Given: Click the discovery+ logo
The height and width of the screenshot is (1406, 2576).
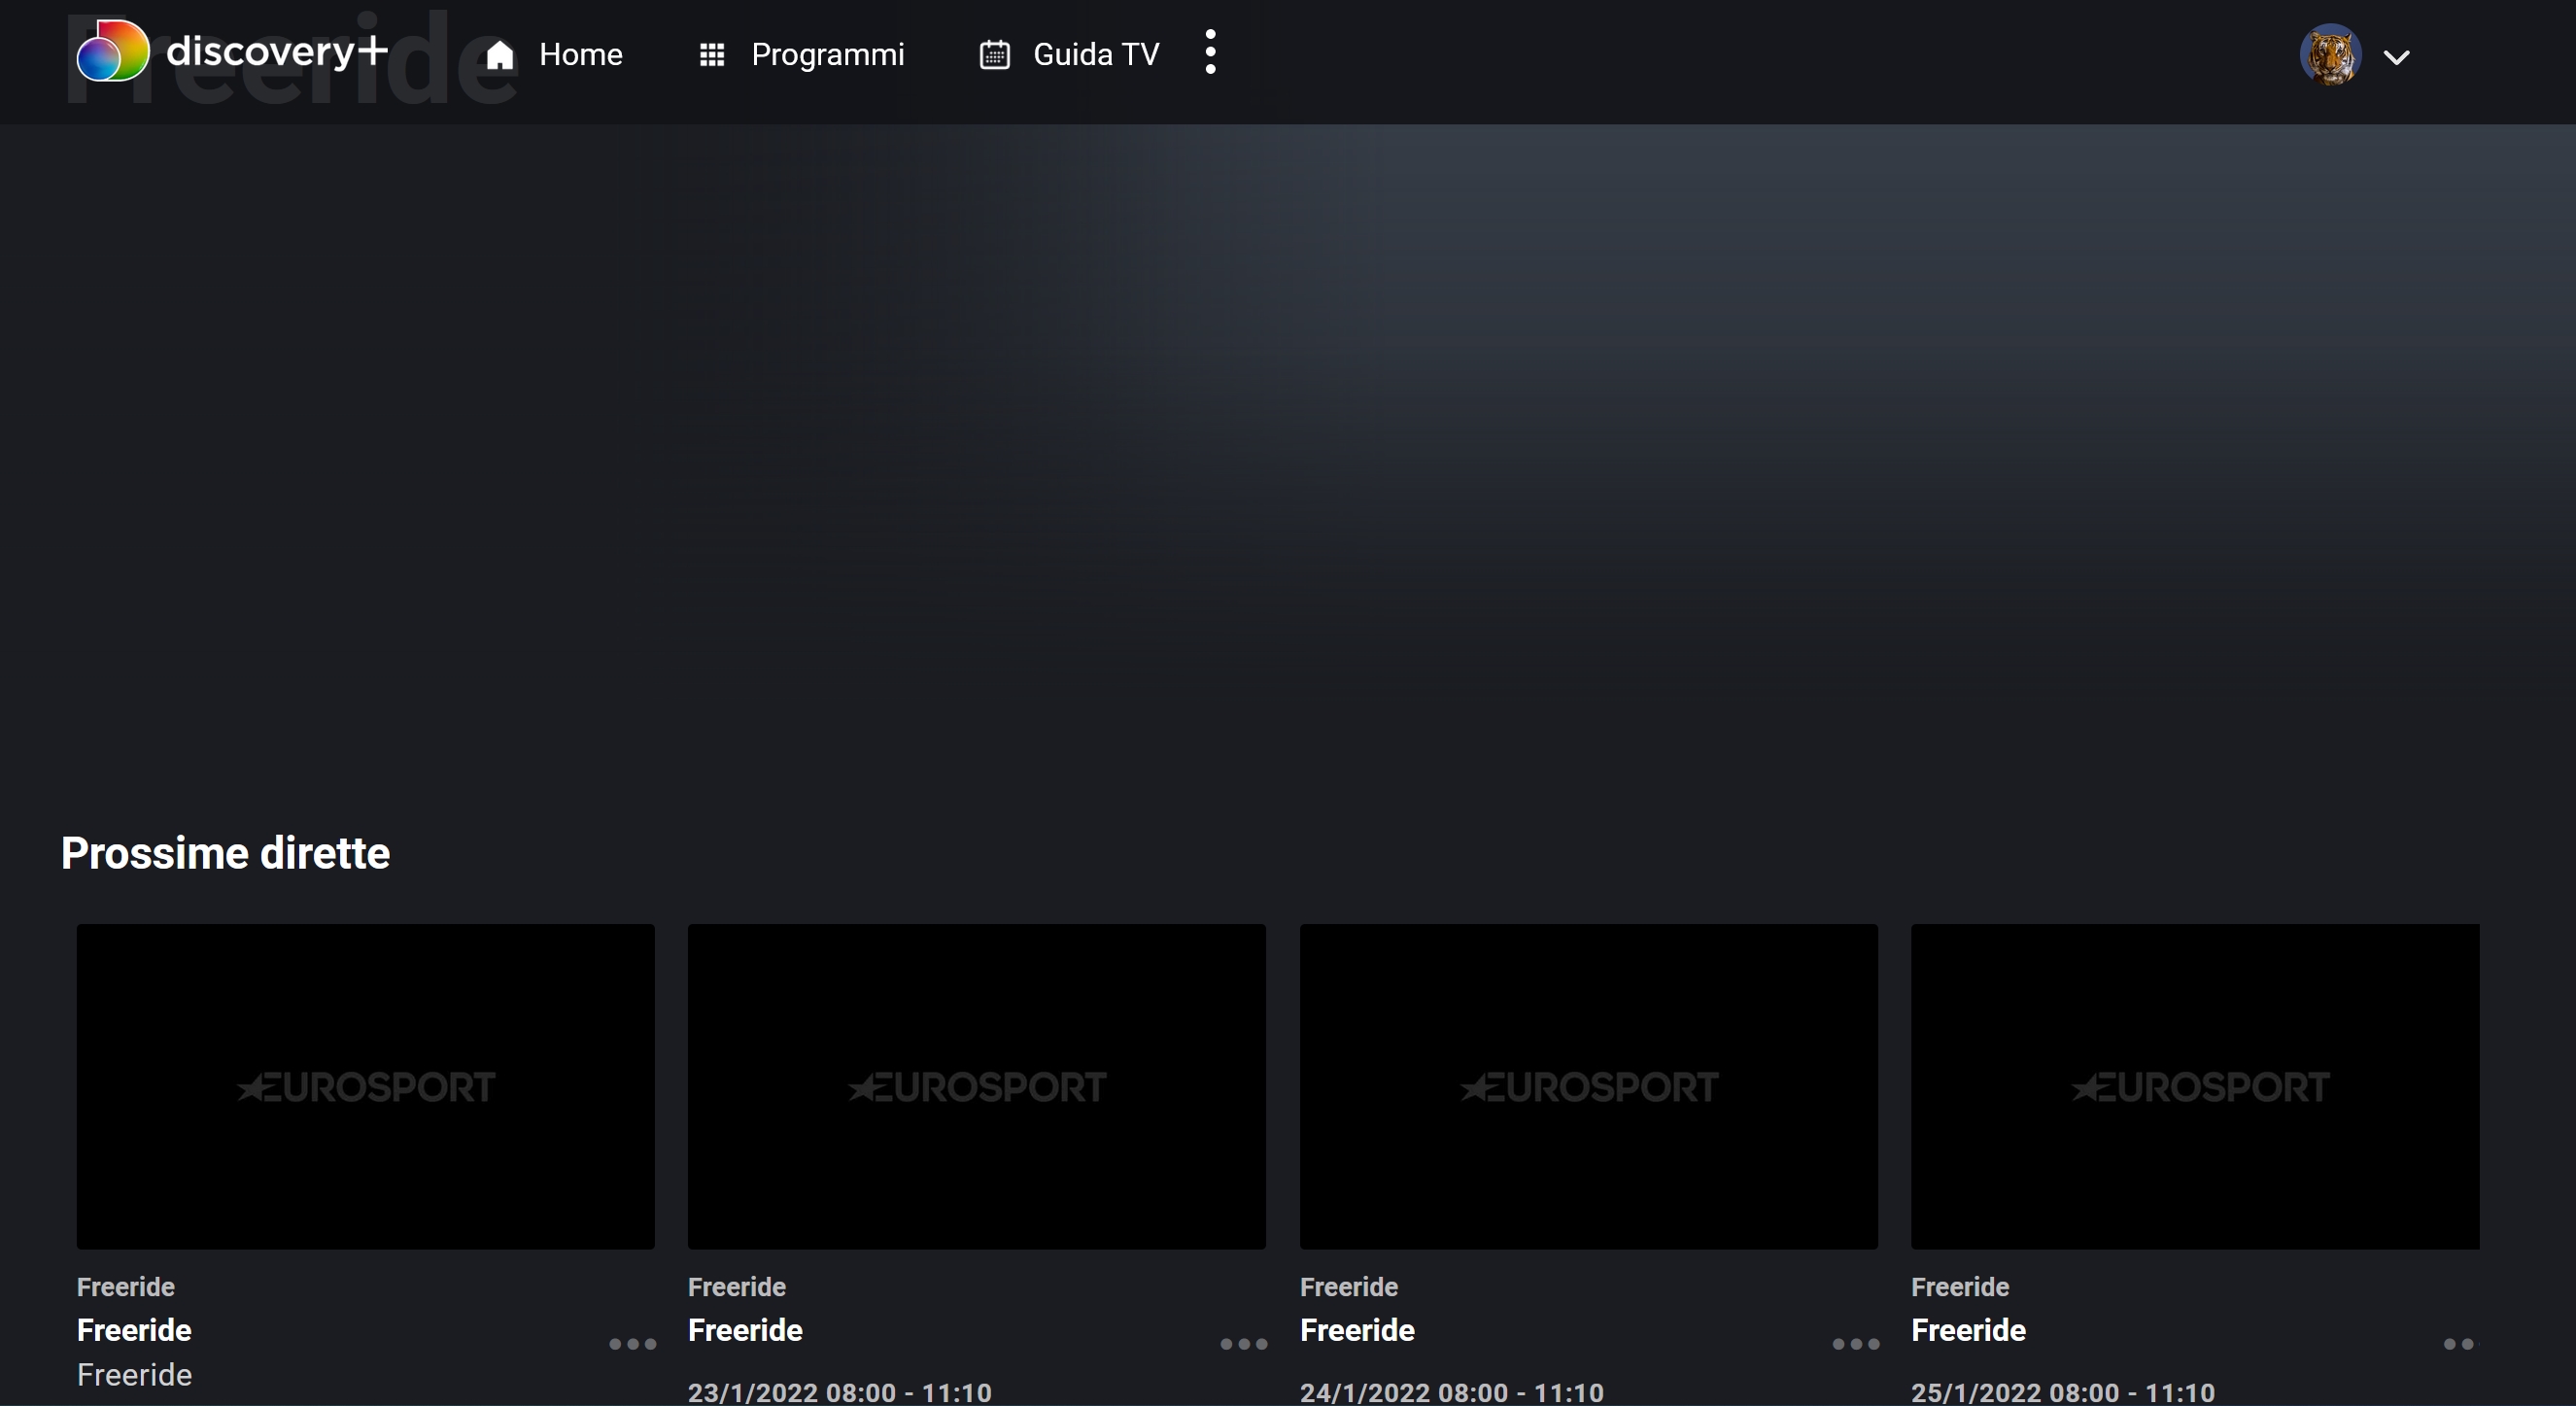Looking at the screenshot, I should click(x=232, y=50).
